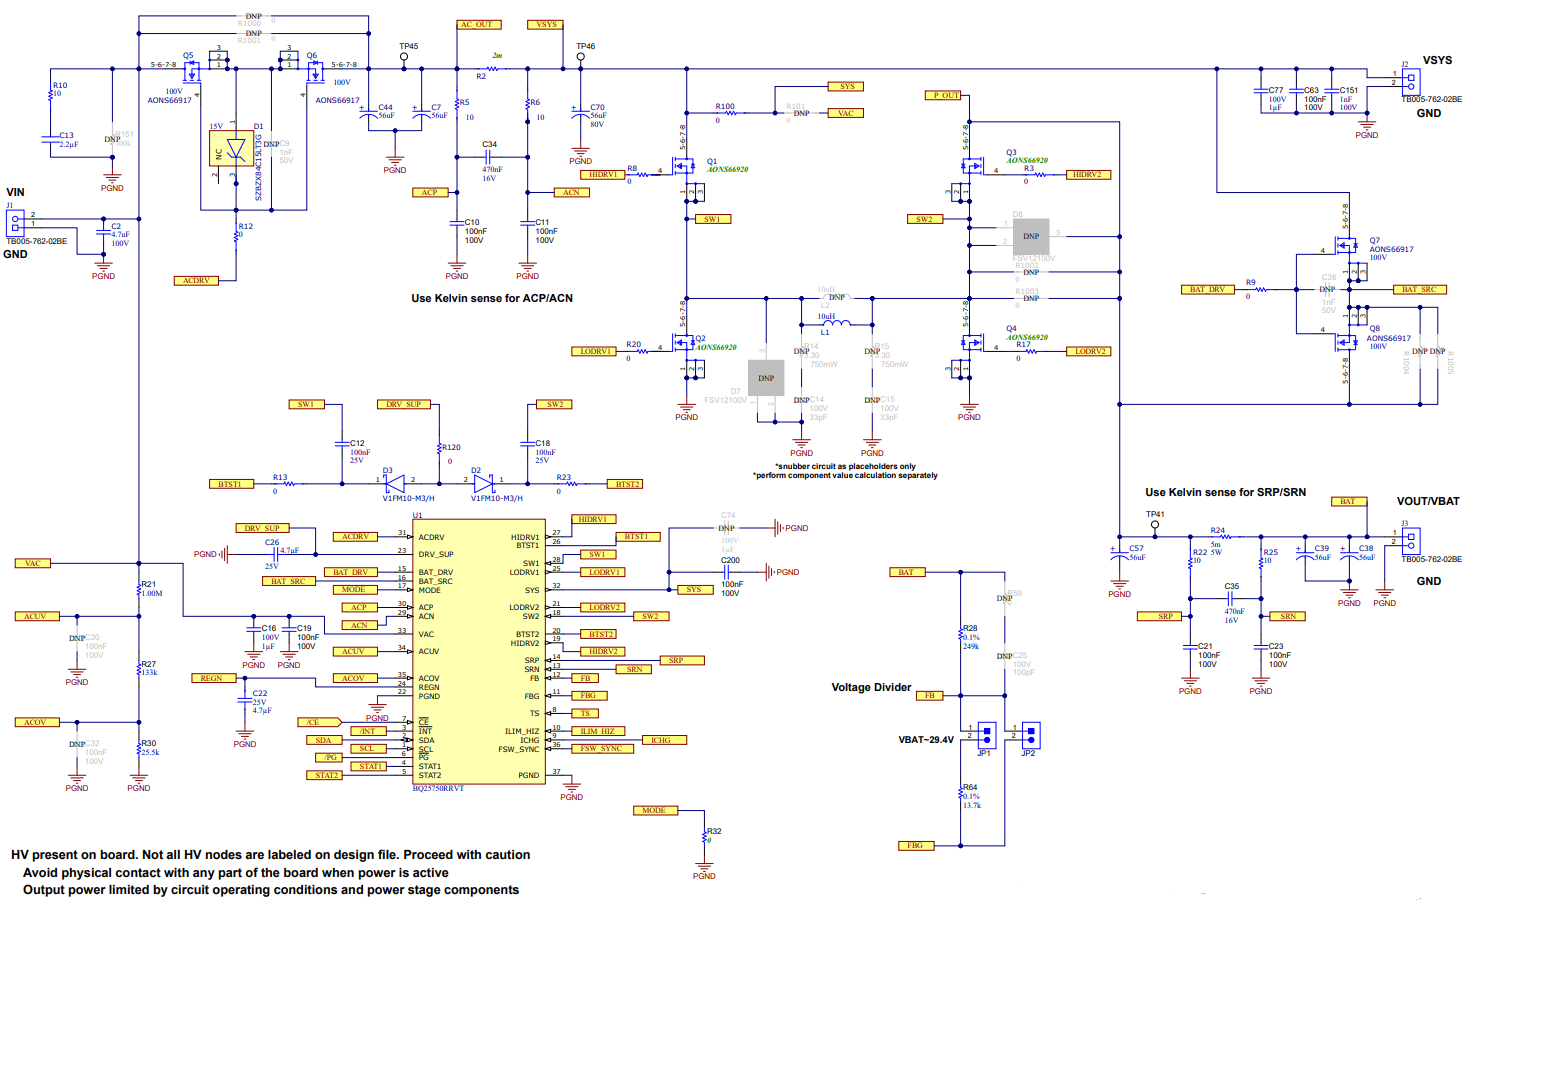Image resolution: width=1559 pixels, height=1072 pixels.
Task: Click the SRN label right of C35
Action: click(1287, 617)
